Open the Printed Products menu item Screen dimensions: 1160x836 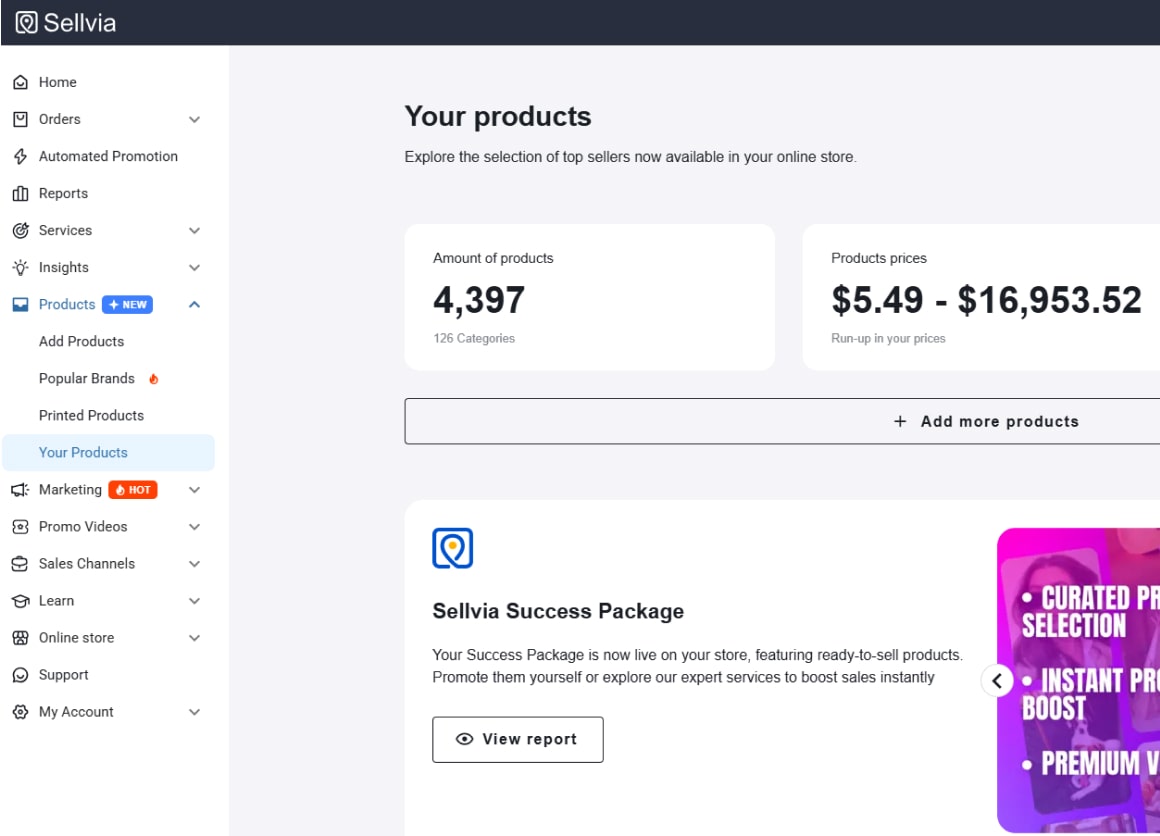tap(92, 415)
